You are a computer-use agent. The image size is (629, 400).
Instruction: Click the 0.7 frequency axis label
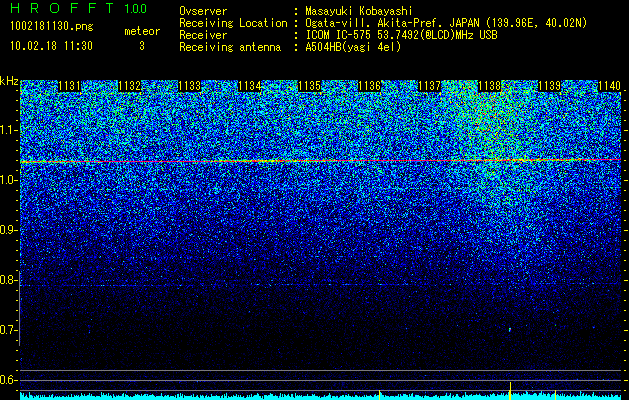(x=9, y=330)
